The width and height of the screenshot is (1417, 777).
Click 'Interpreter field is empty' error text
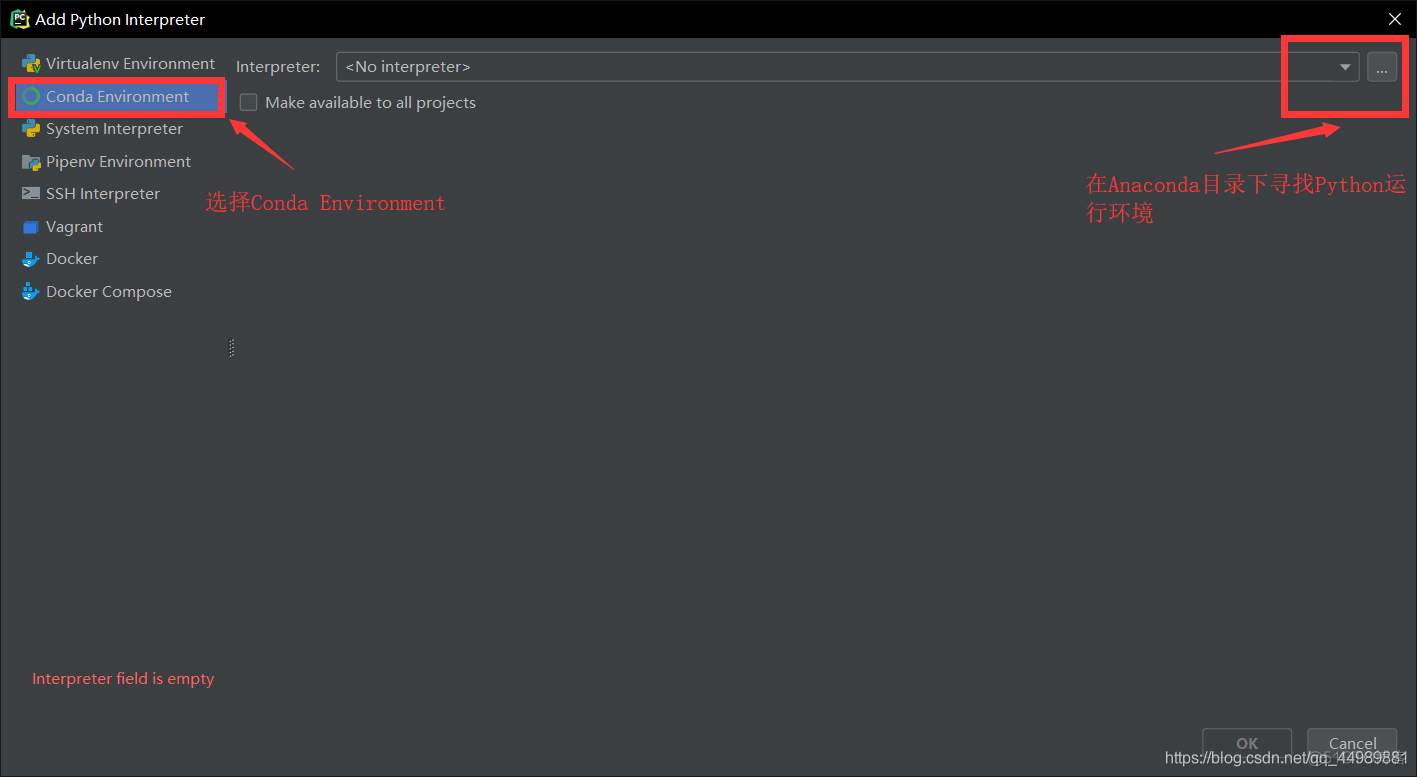[123, 679]
